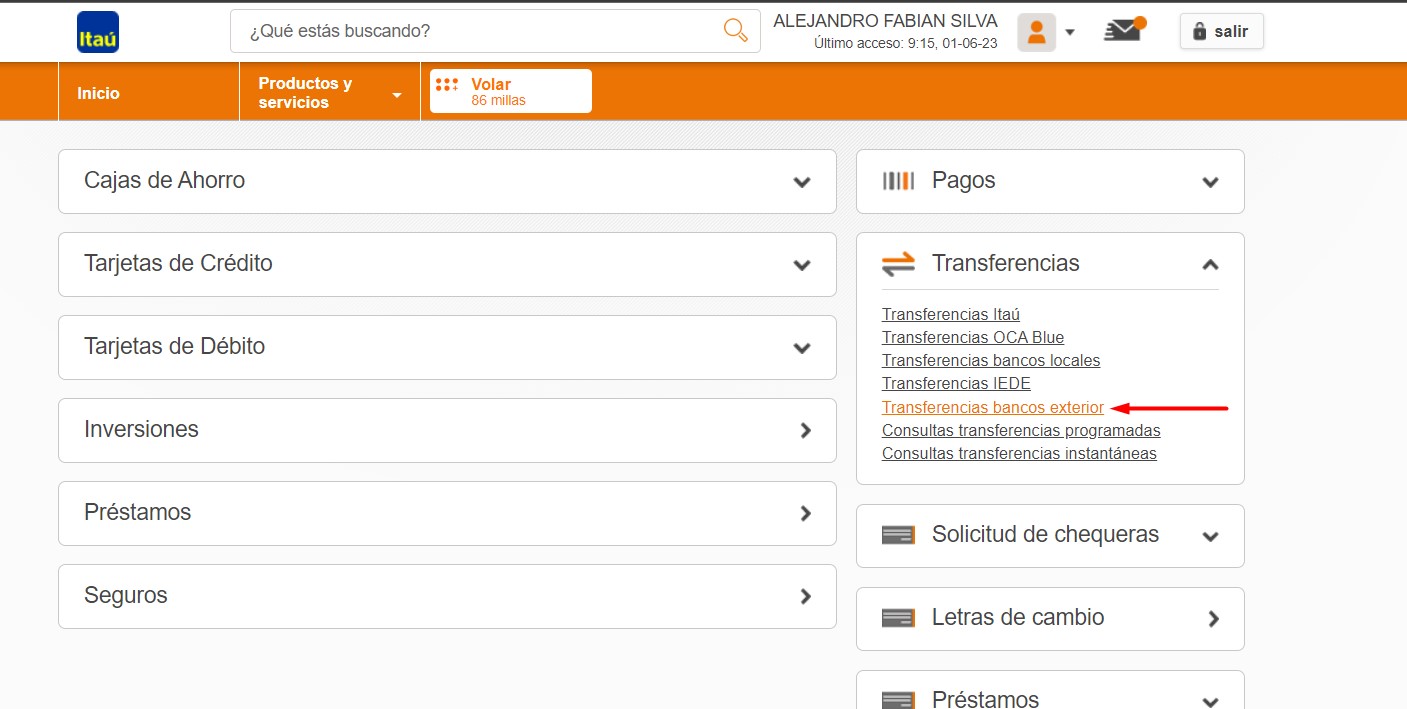Go to the Inicio tab
Screen dimensions: 1407x709
98,93
